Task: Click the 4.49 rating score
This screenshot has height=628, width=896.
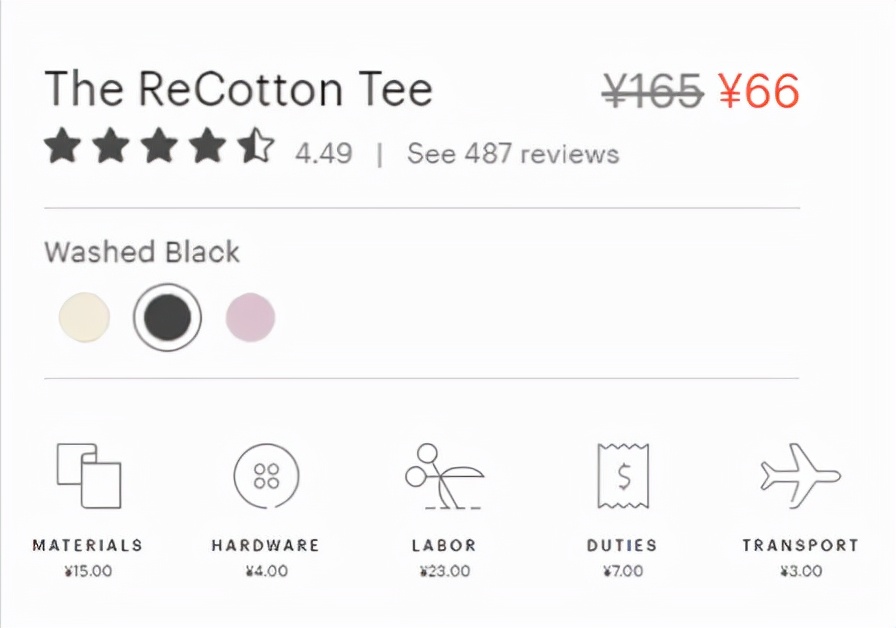Action: click(x=323, y=154)
